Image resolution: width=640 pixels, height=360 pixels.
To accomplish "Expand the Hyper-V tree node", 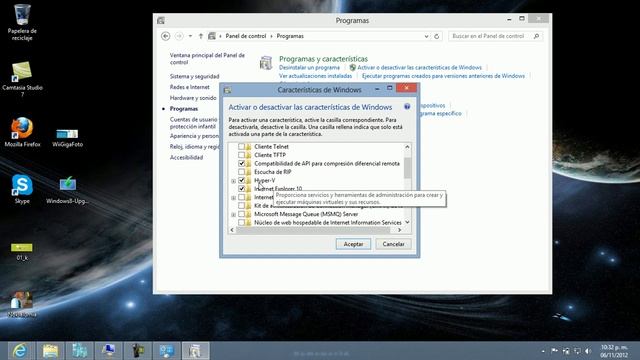I will (233, 181).
